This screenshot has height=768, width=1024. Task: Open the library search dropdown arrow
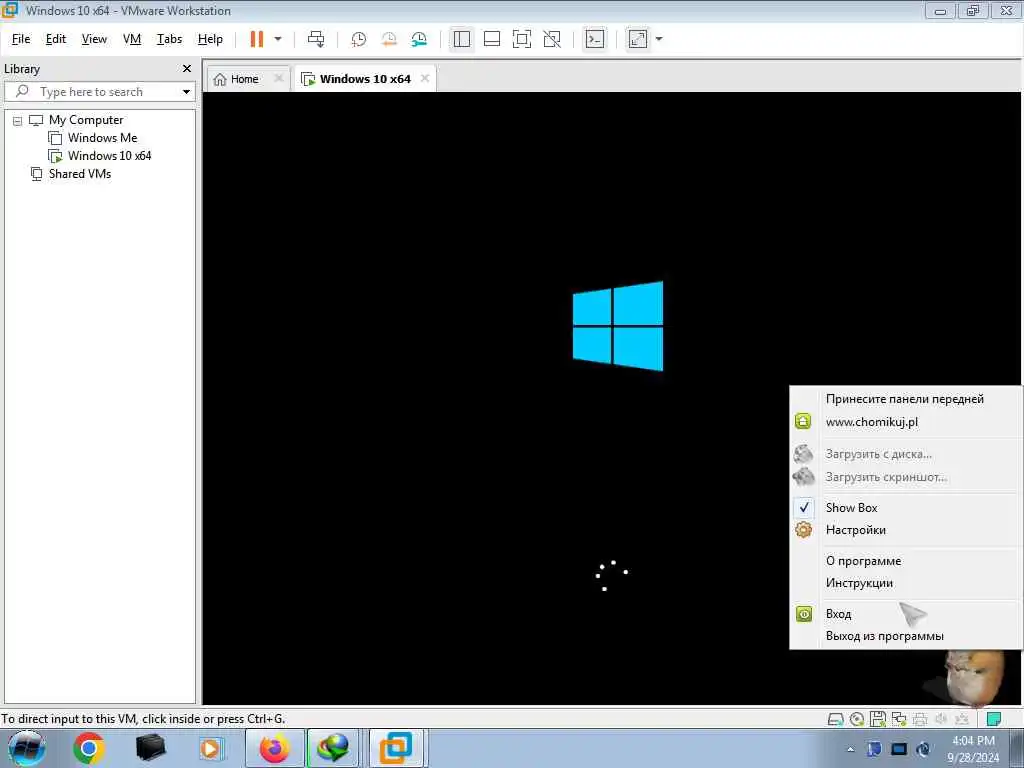click(186, 91)
